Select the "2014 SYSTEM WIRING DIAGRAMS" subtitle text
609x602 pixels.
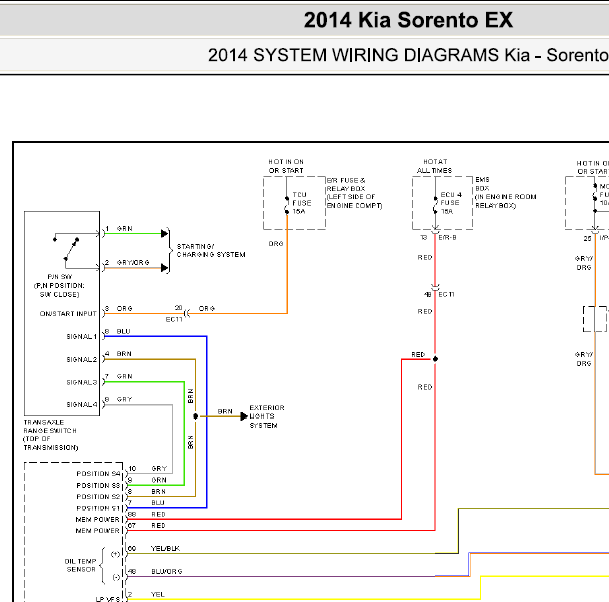pyautogui.click(x=354, y=55)
